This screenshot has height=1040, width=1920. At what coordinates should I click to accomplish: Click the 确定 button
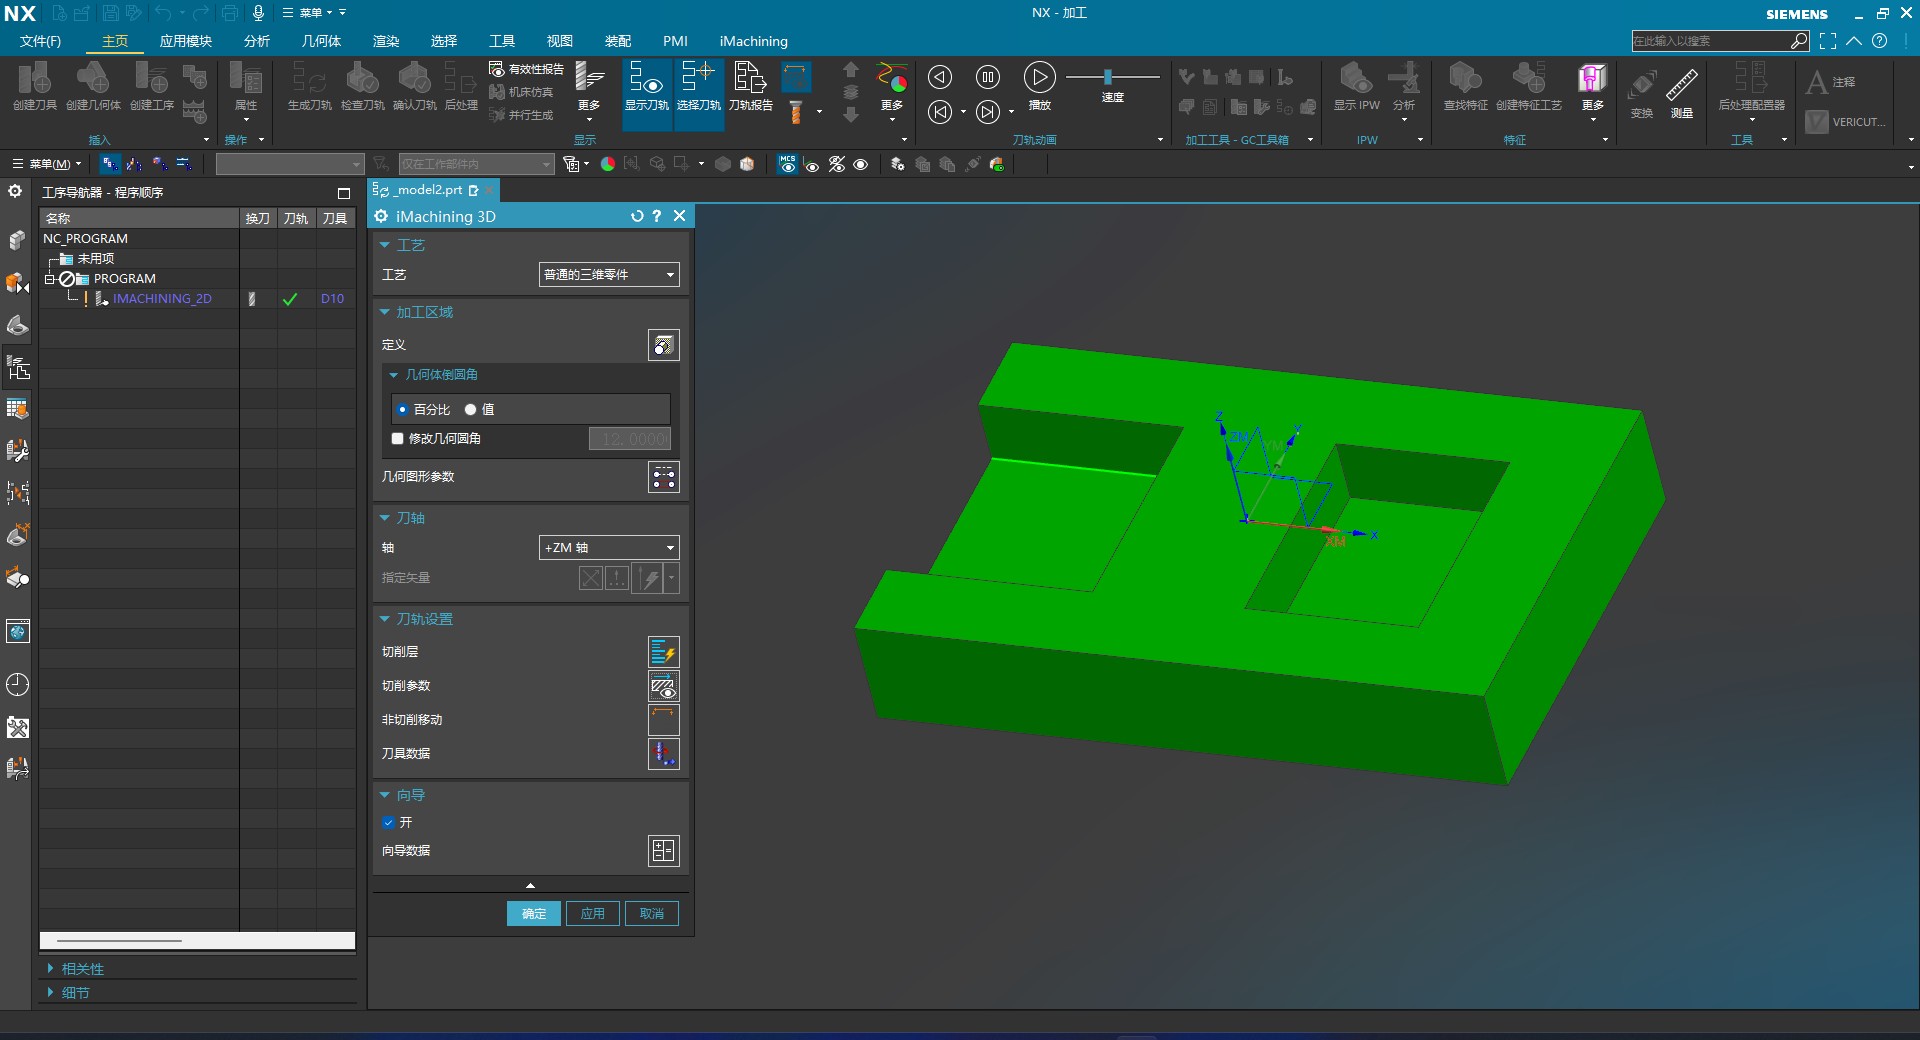[534, 913]
